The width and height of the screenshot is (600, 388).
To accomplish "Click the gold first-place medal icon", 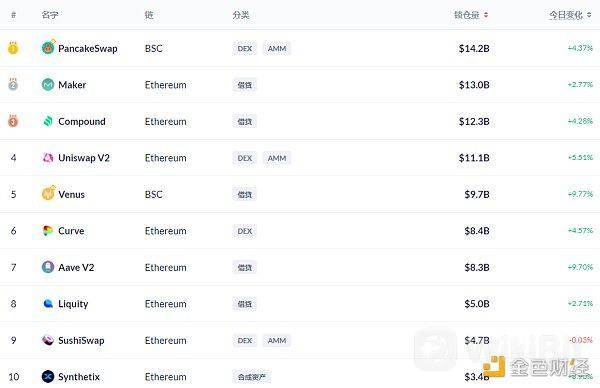I will (x=13, y=48).
